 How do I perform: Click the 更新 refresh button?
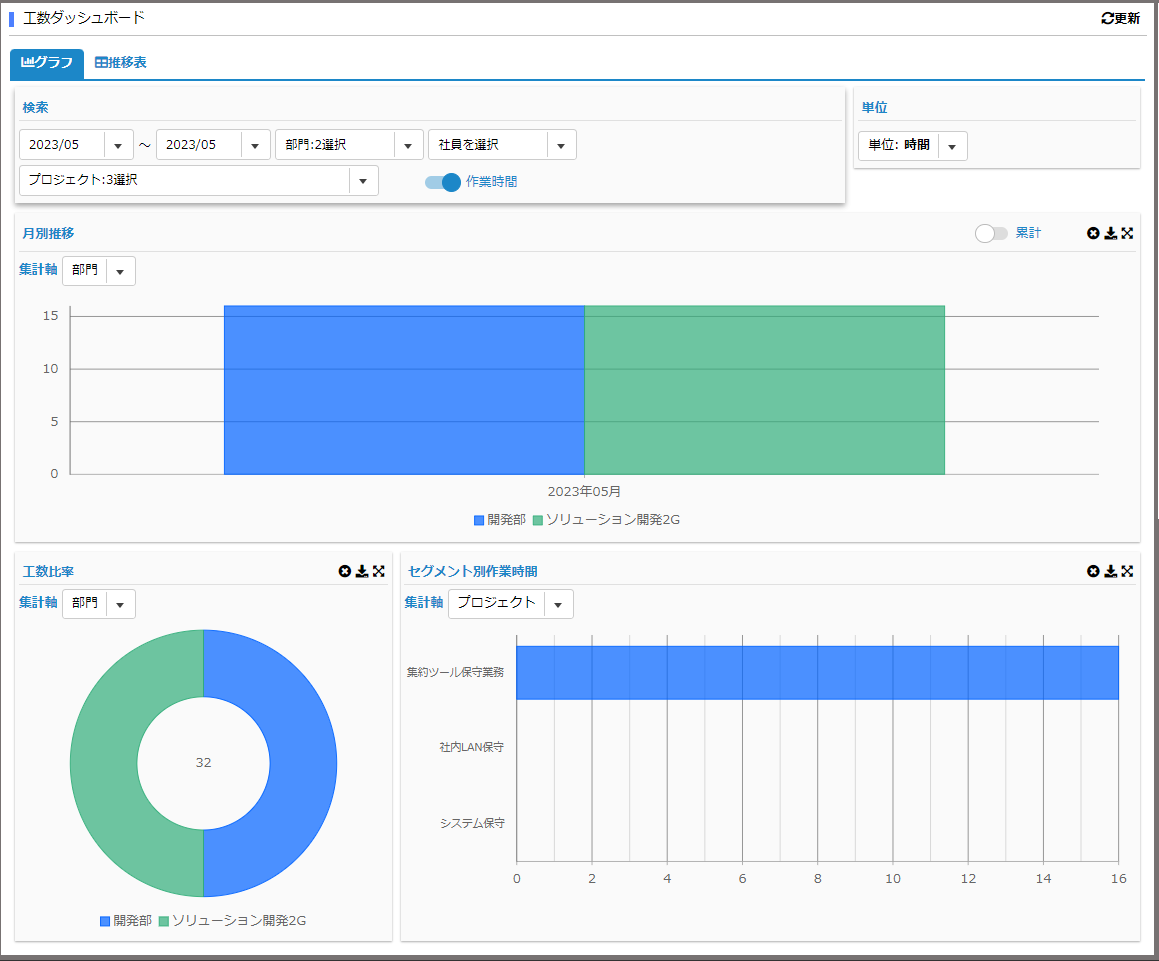tap(1120, 18)
